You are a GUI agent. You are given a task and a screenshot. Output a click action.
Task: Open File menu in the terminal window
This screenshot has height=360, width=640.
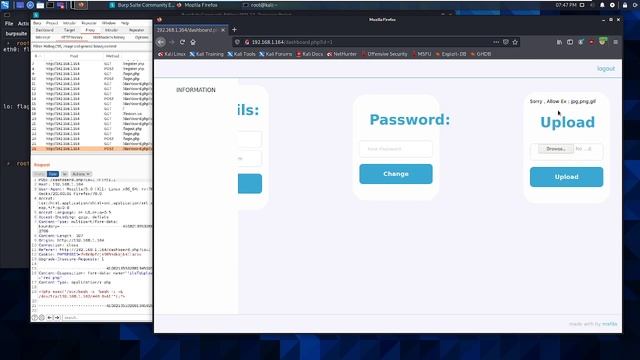pos(9,24)
